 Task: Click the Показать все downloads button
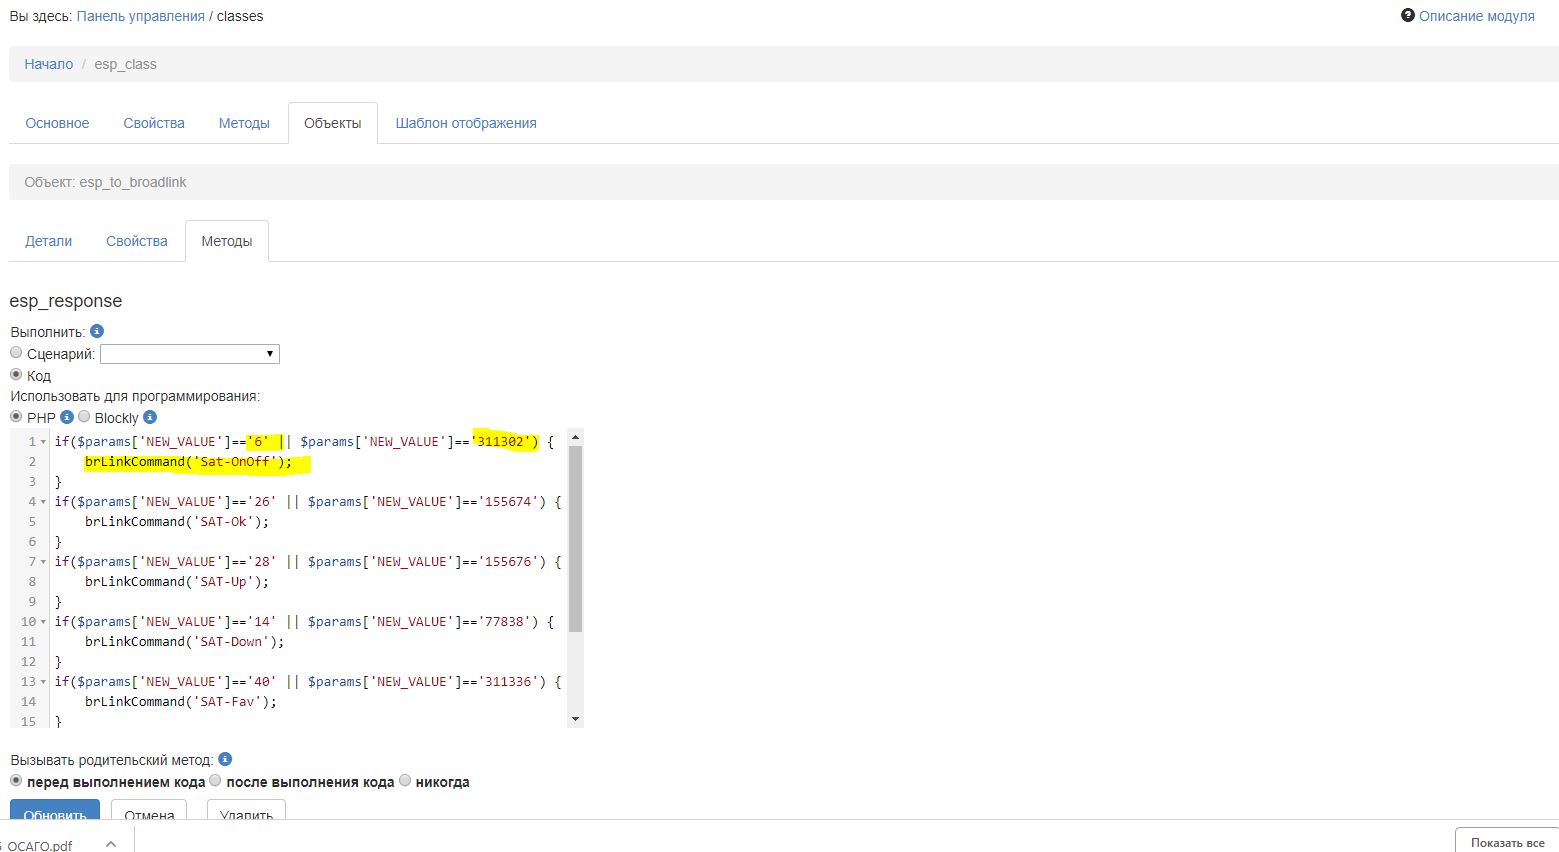point(1507,842)
